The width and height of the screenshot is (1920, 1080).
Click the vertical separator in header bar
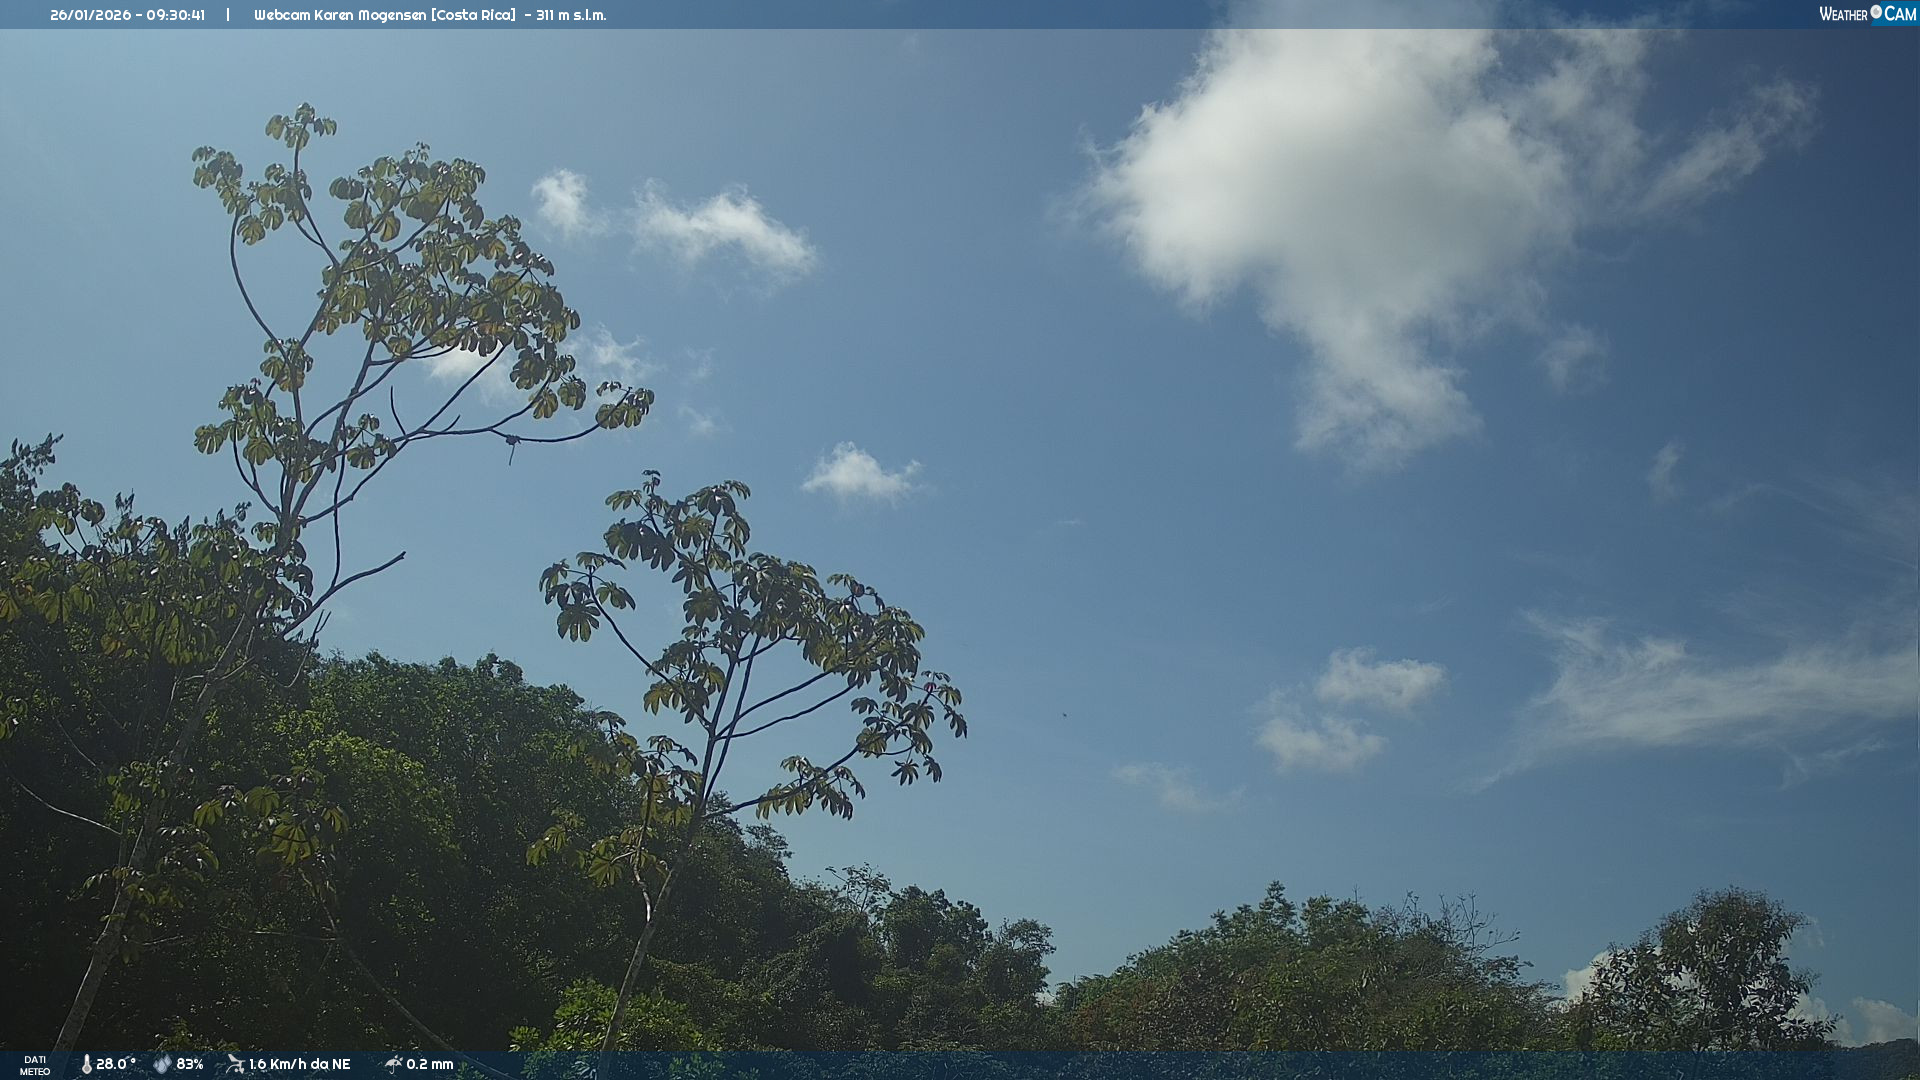click(228, 15)
